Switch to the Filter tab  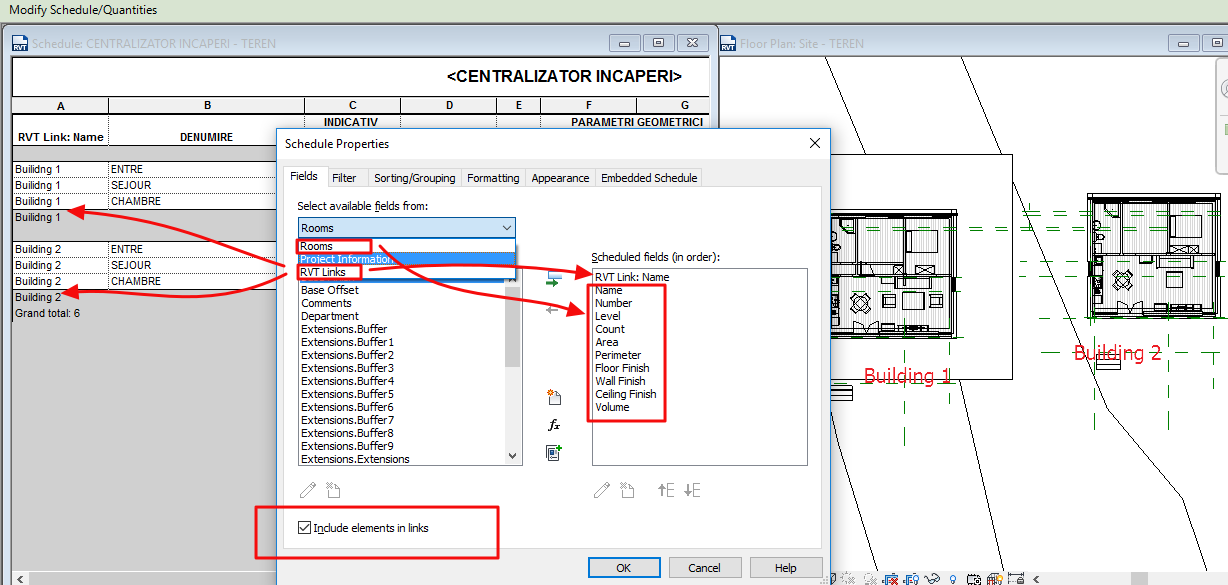[347, 177]
